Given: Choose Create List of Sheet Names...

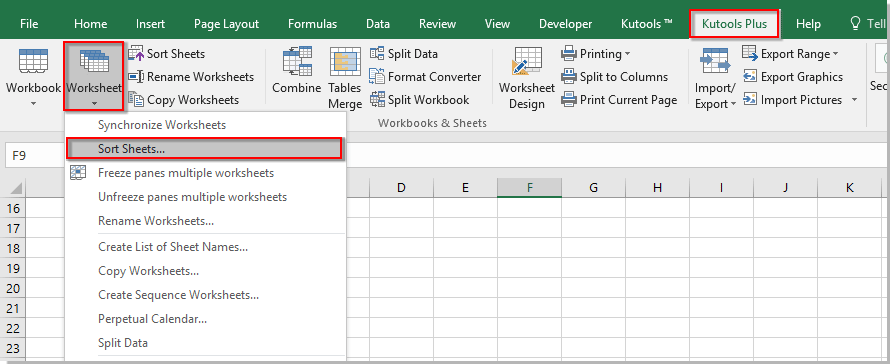Looking at the screenshot, I should coord(205,247).
